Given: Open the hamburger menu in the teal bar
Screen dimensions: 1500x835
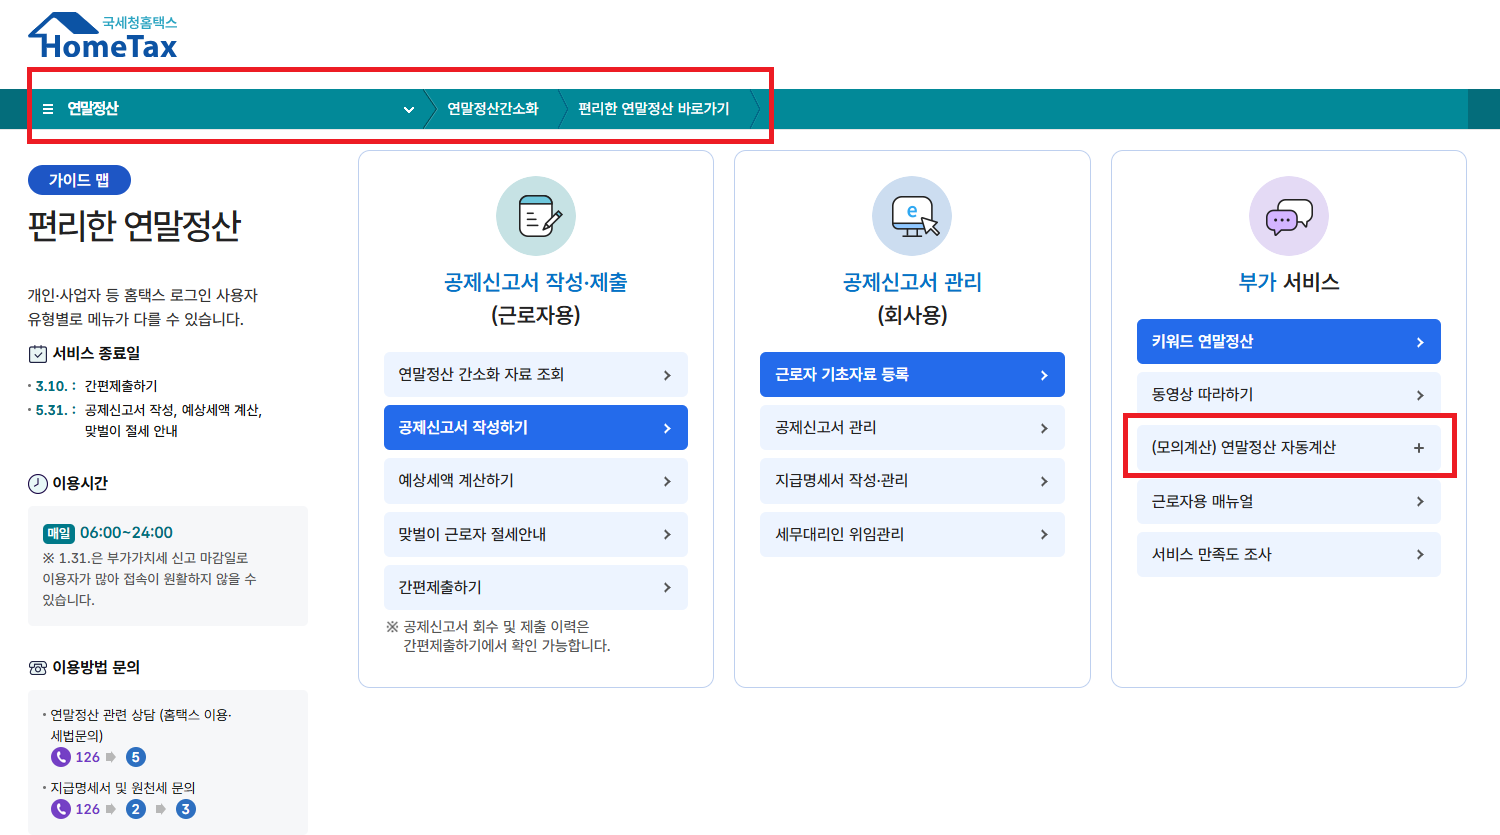Looking at the screenshot, I should click(x=47, y=109).
